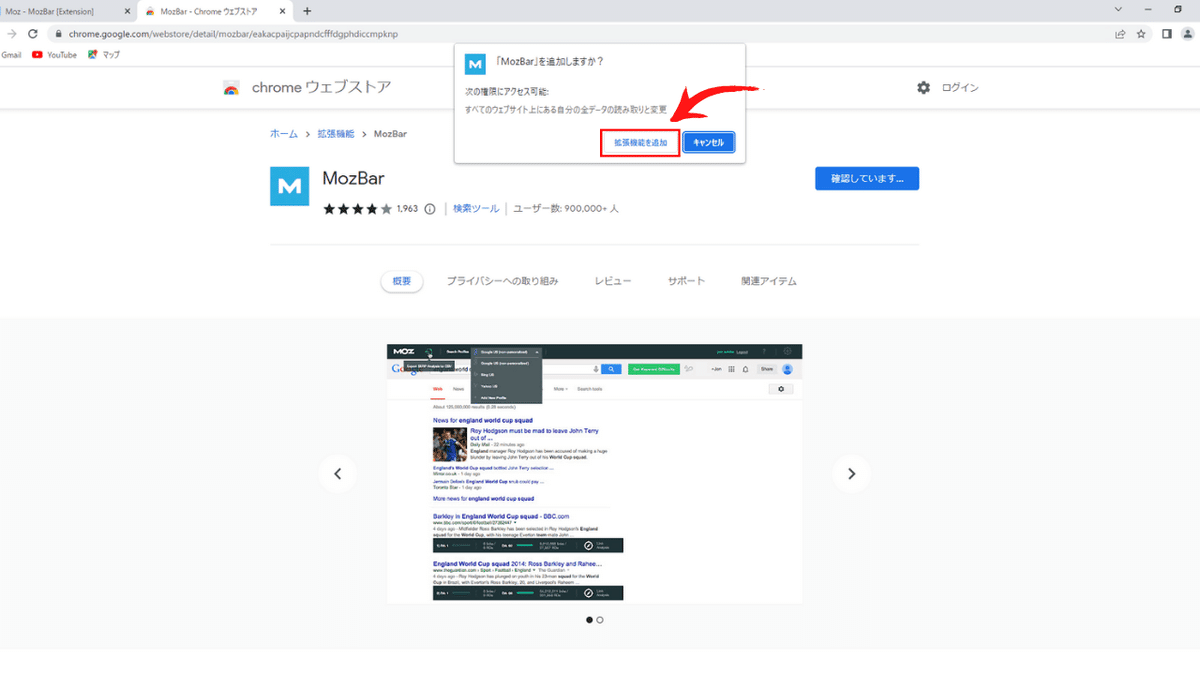Open the Chrome profile avatar icon

click(1186, 34)
